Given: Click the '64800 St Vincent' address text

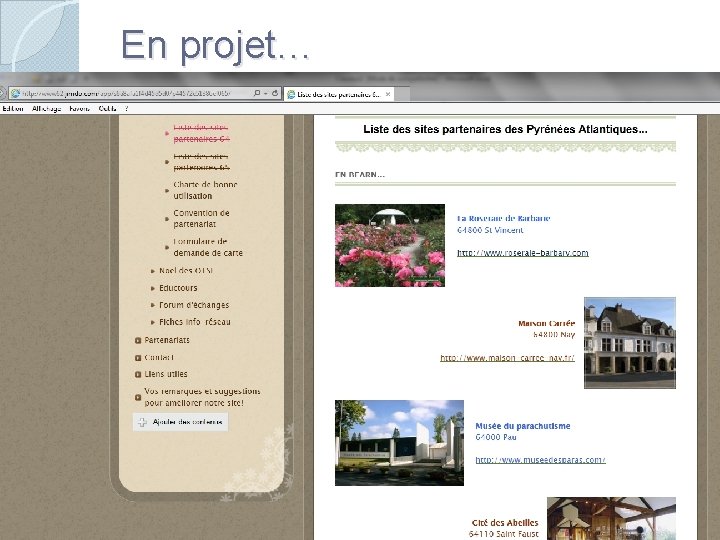Looking at the screenshot, I should 490,230.
